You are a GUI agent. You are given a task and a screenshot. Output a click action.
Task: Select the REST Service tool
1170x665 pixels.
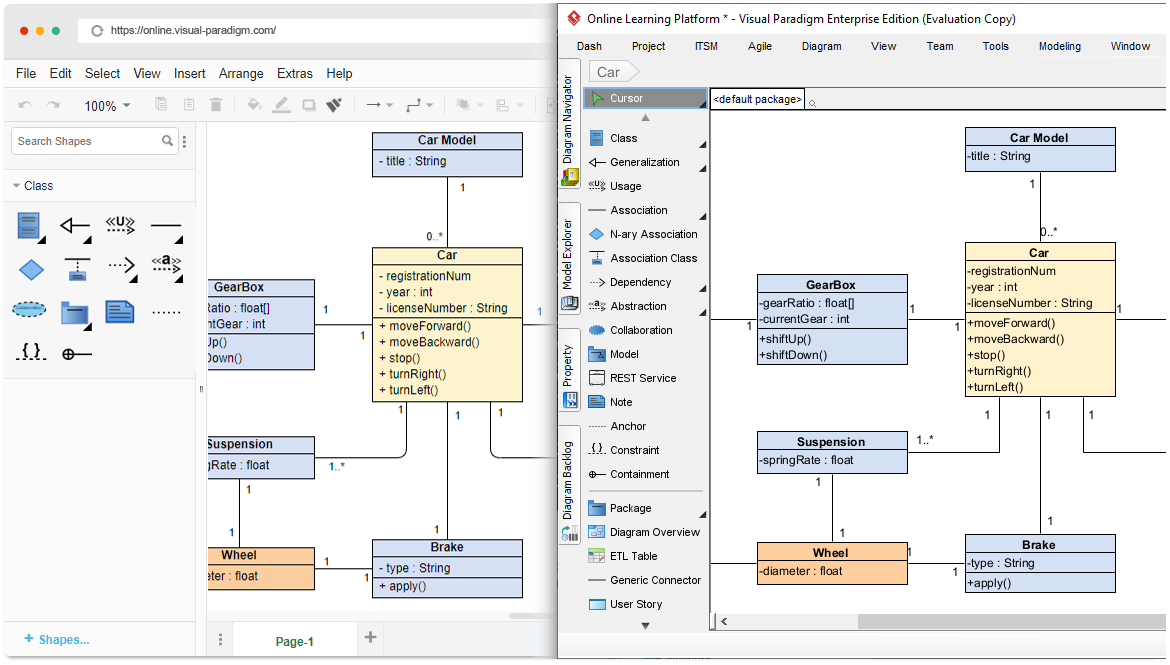click(646, 378)
